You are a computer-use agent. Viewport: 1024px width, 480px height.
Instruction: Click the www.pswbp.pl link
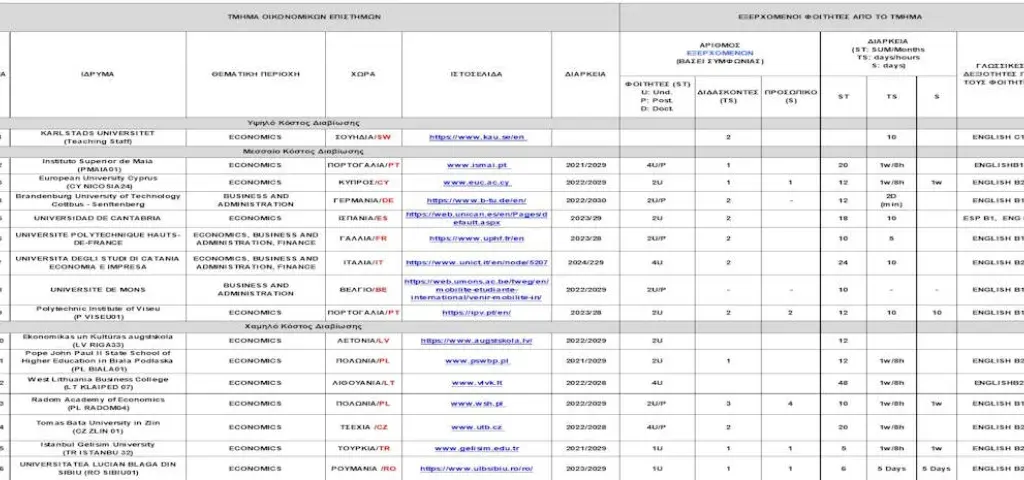click(x=477, y=360)
